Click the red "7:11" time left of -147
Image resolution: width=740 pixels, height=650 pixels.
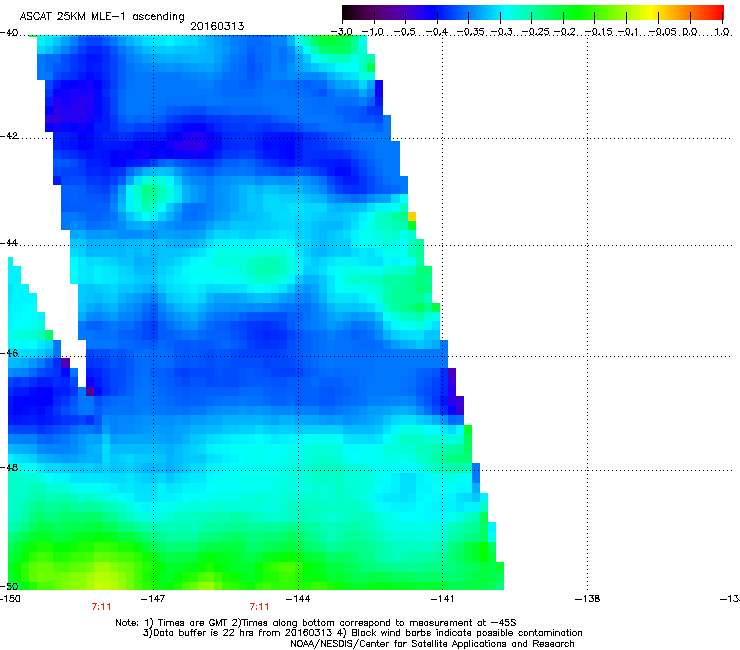101,607
